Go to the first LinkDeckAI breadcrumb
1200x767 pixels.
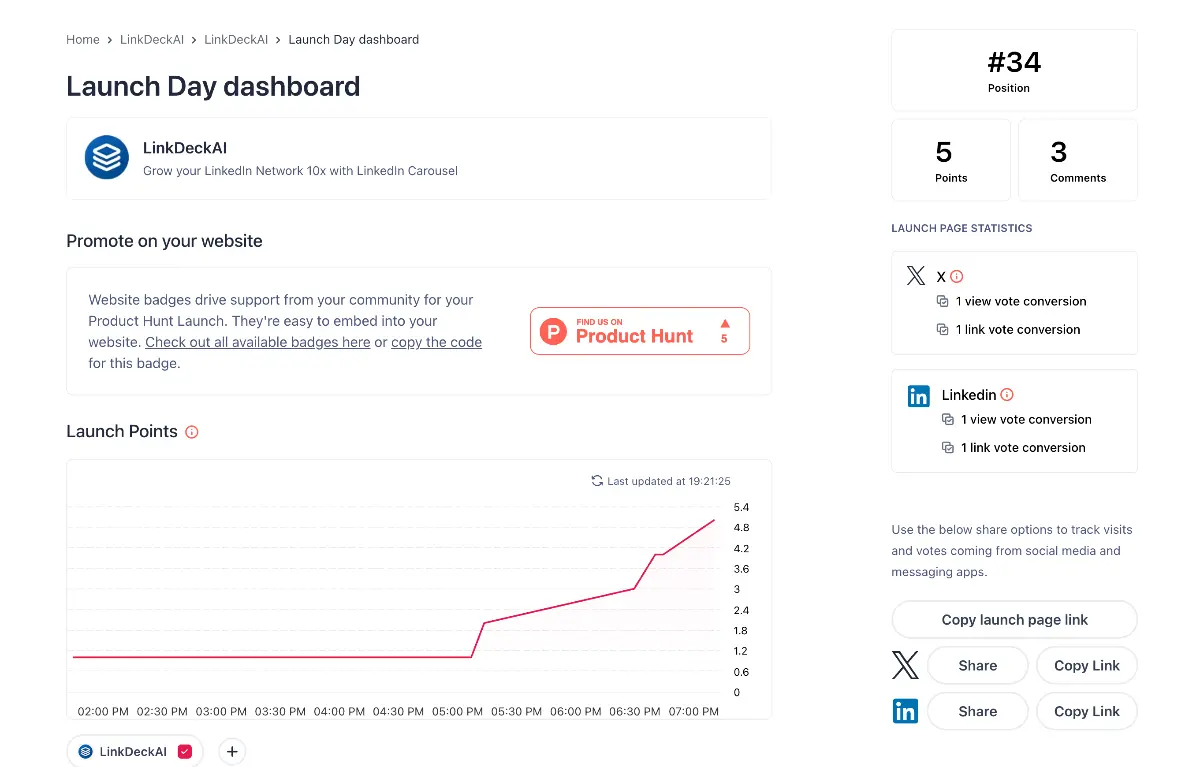(x=151, y=40)
